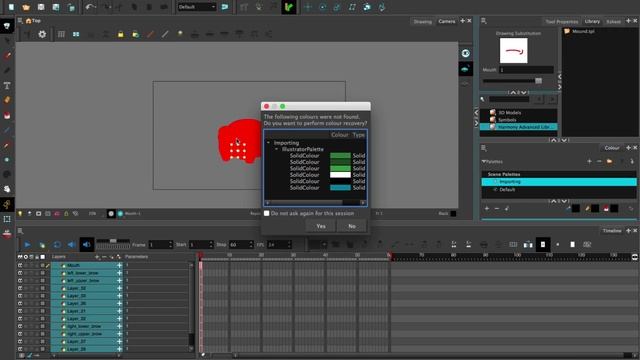Select the Timeline panel tab
Viewport: 640px width, 360px height.
[611, 231]
